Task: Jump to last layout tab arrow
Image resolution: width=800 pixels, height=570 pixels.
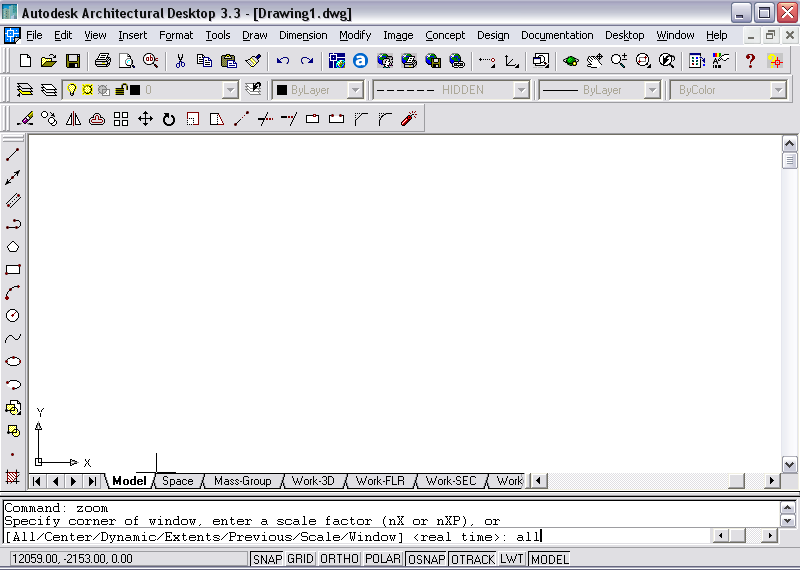Action: 92,481
